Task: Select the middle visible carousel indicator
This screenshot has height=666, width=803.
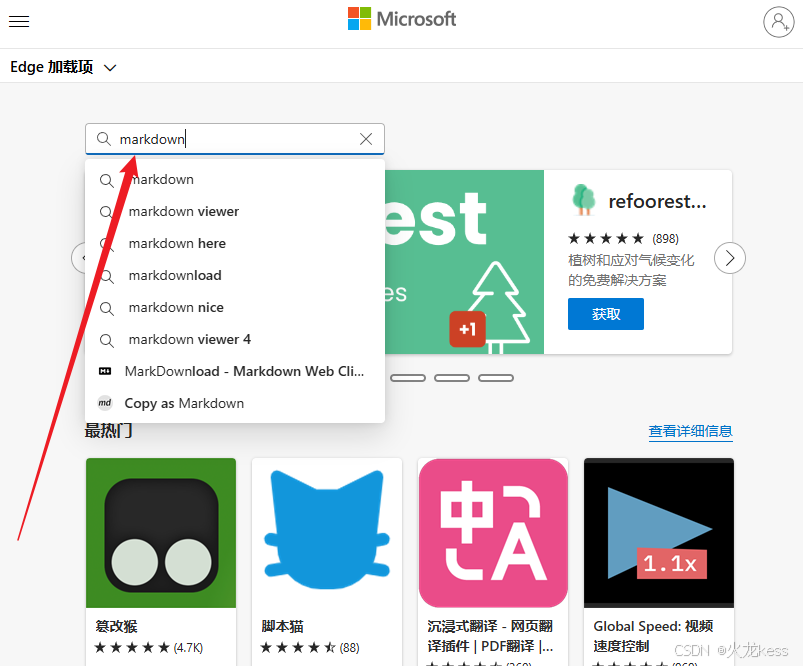Action: tap(452, 378)
